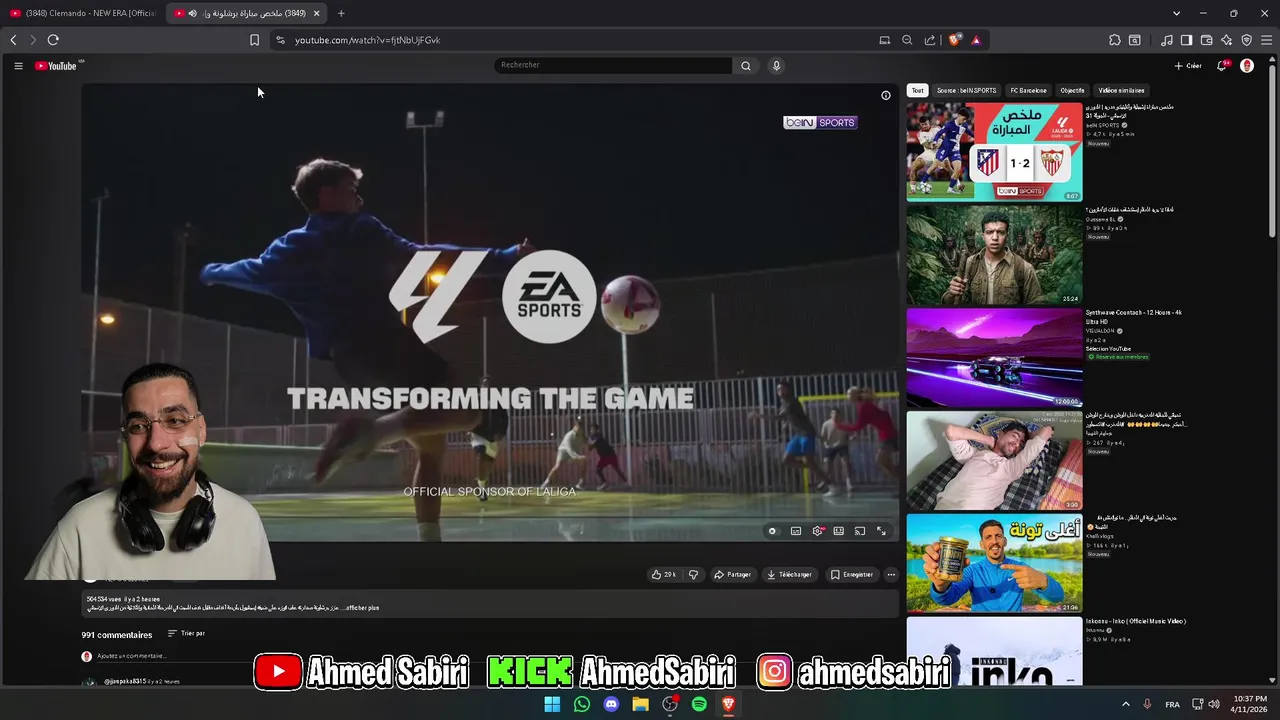
Task: Toggle the browser sidebar panel
Action: click(1186, 40)
